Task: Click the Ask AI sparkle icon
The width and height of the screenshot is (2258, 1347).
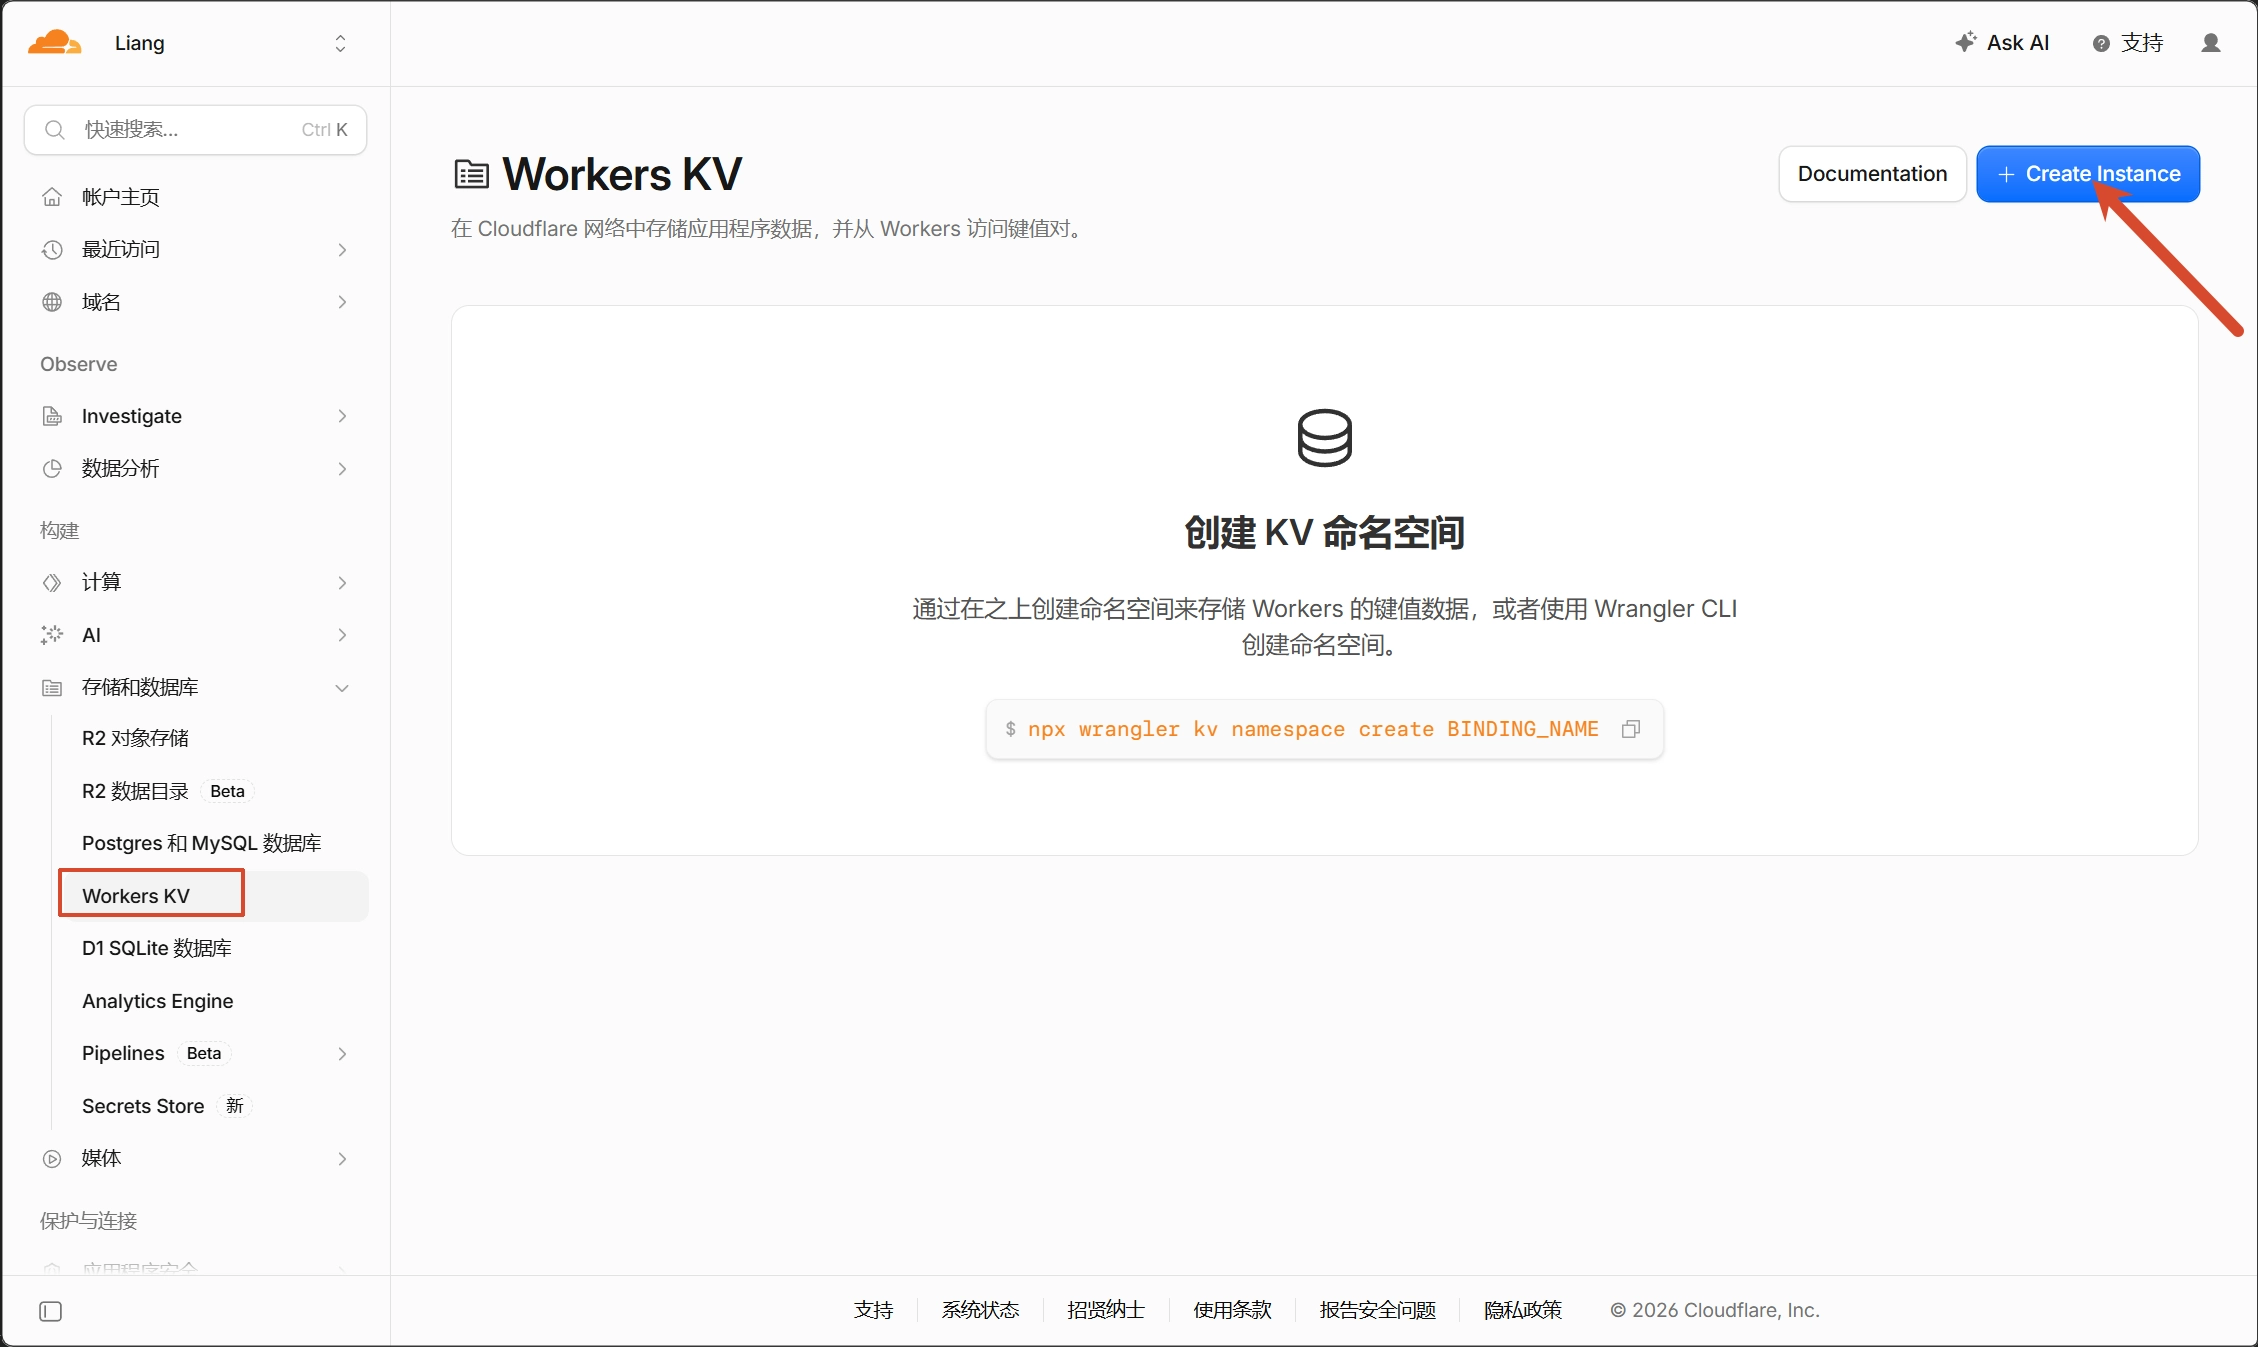Action: (1966, 42)
